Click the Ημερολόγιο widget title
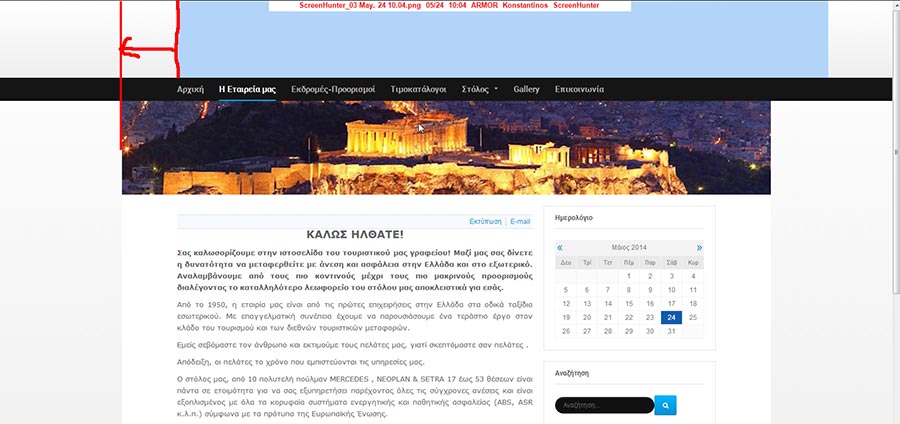This screenshot has height=424, width=900. click(x=574, y=218)
